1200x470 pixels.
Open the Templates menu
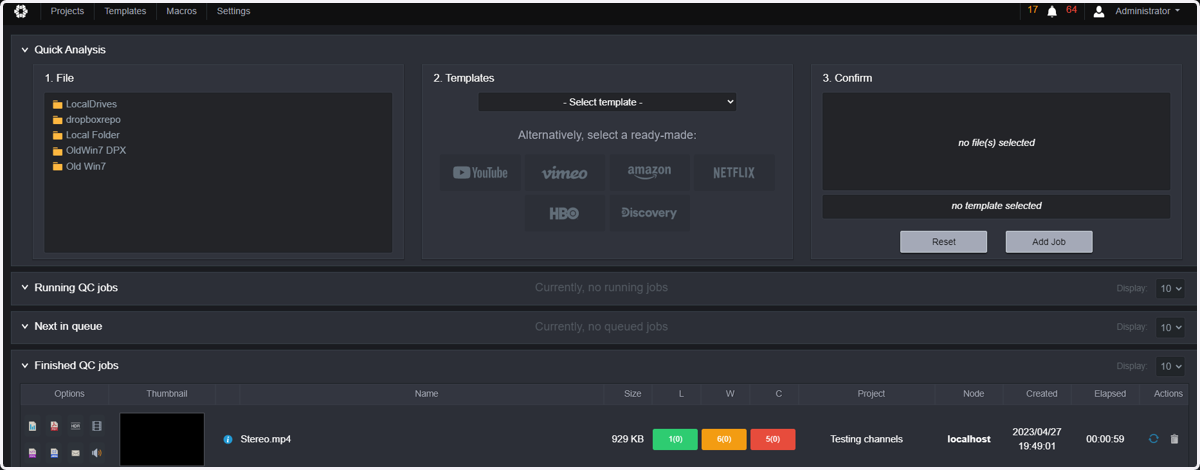pyautogui.click(x=125, y=12)
